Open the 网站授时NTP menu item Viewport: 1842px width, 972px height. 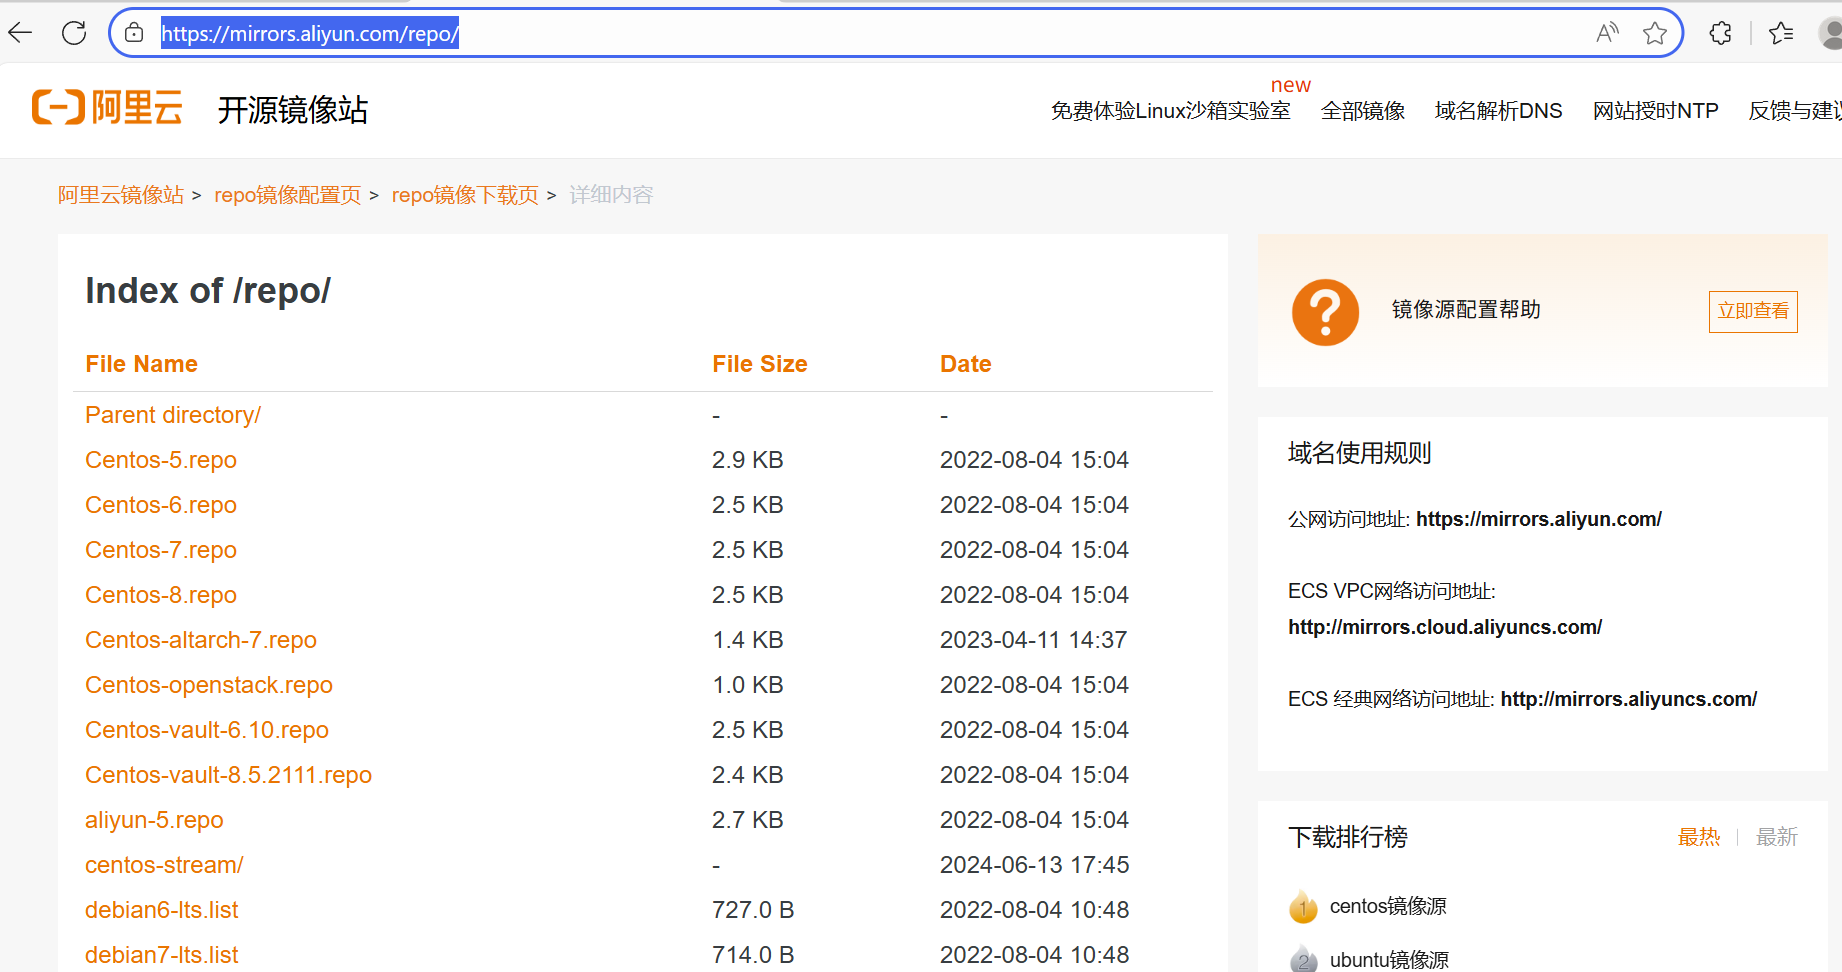pos(1655,111)
